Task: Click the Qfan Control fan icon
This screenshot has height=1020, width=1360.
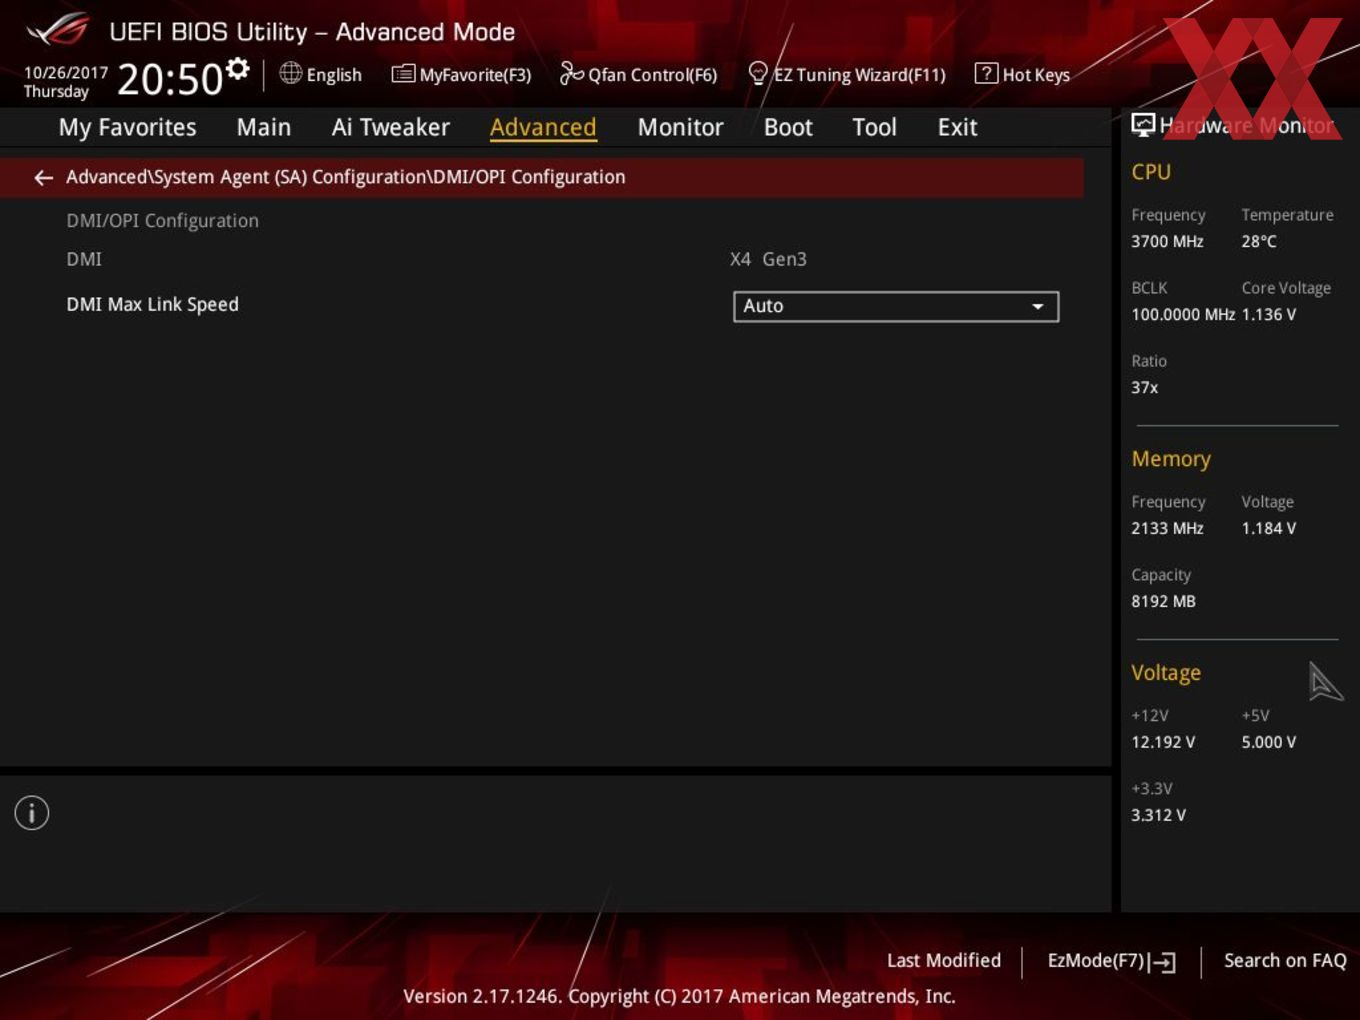Action: pos(571,73)
